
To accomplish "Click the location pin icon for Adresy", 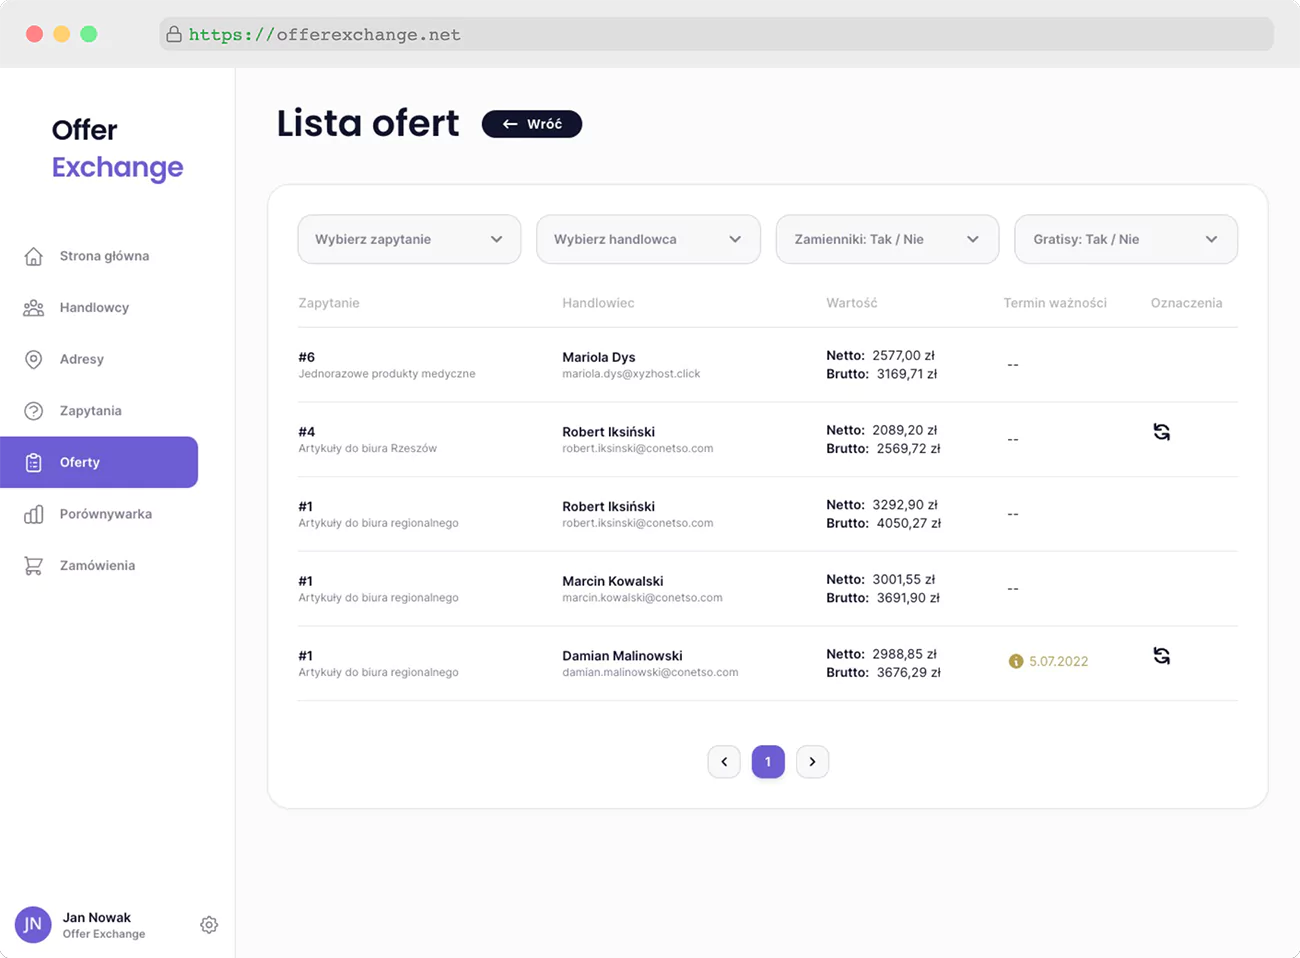I will tap(34, 359).
